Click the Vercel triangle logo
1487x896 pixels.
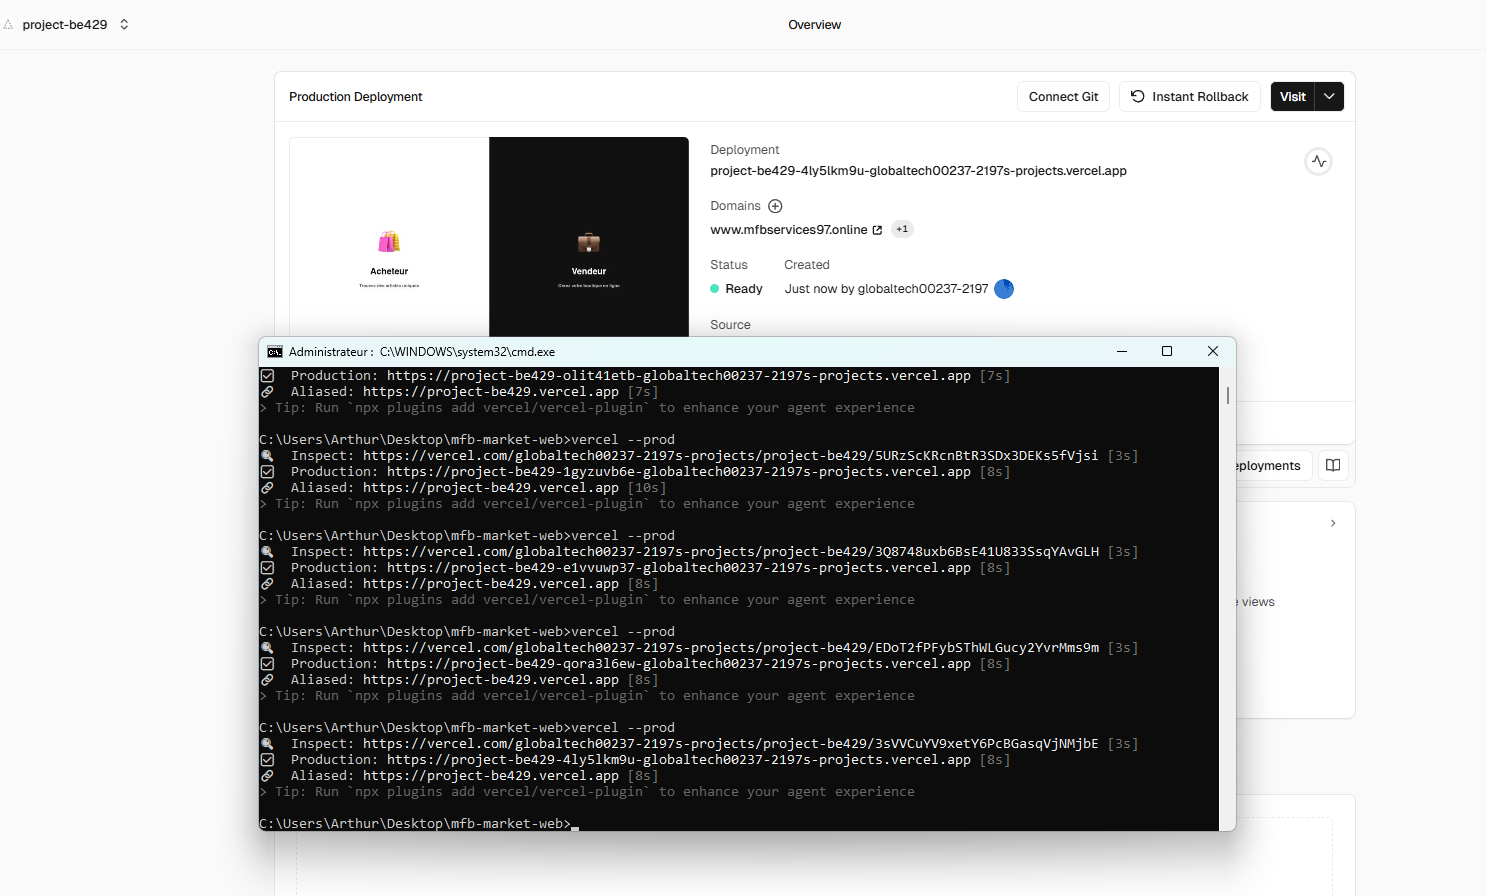[8, 25]
